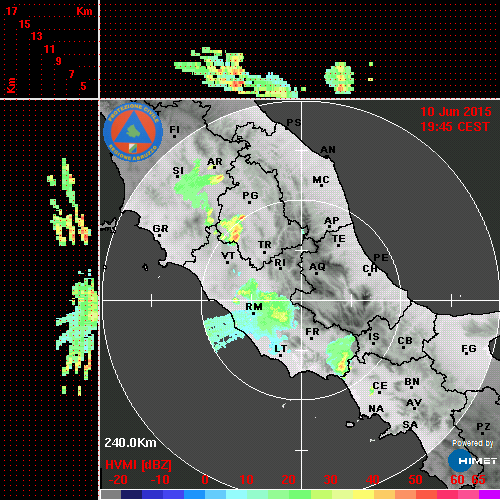This screenshot has height=500, width=500.
Task: Click the magenta 65 dBZ color swatch
Action: click(x=489, y=494)
